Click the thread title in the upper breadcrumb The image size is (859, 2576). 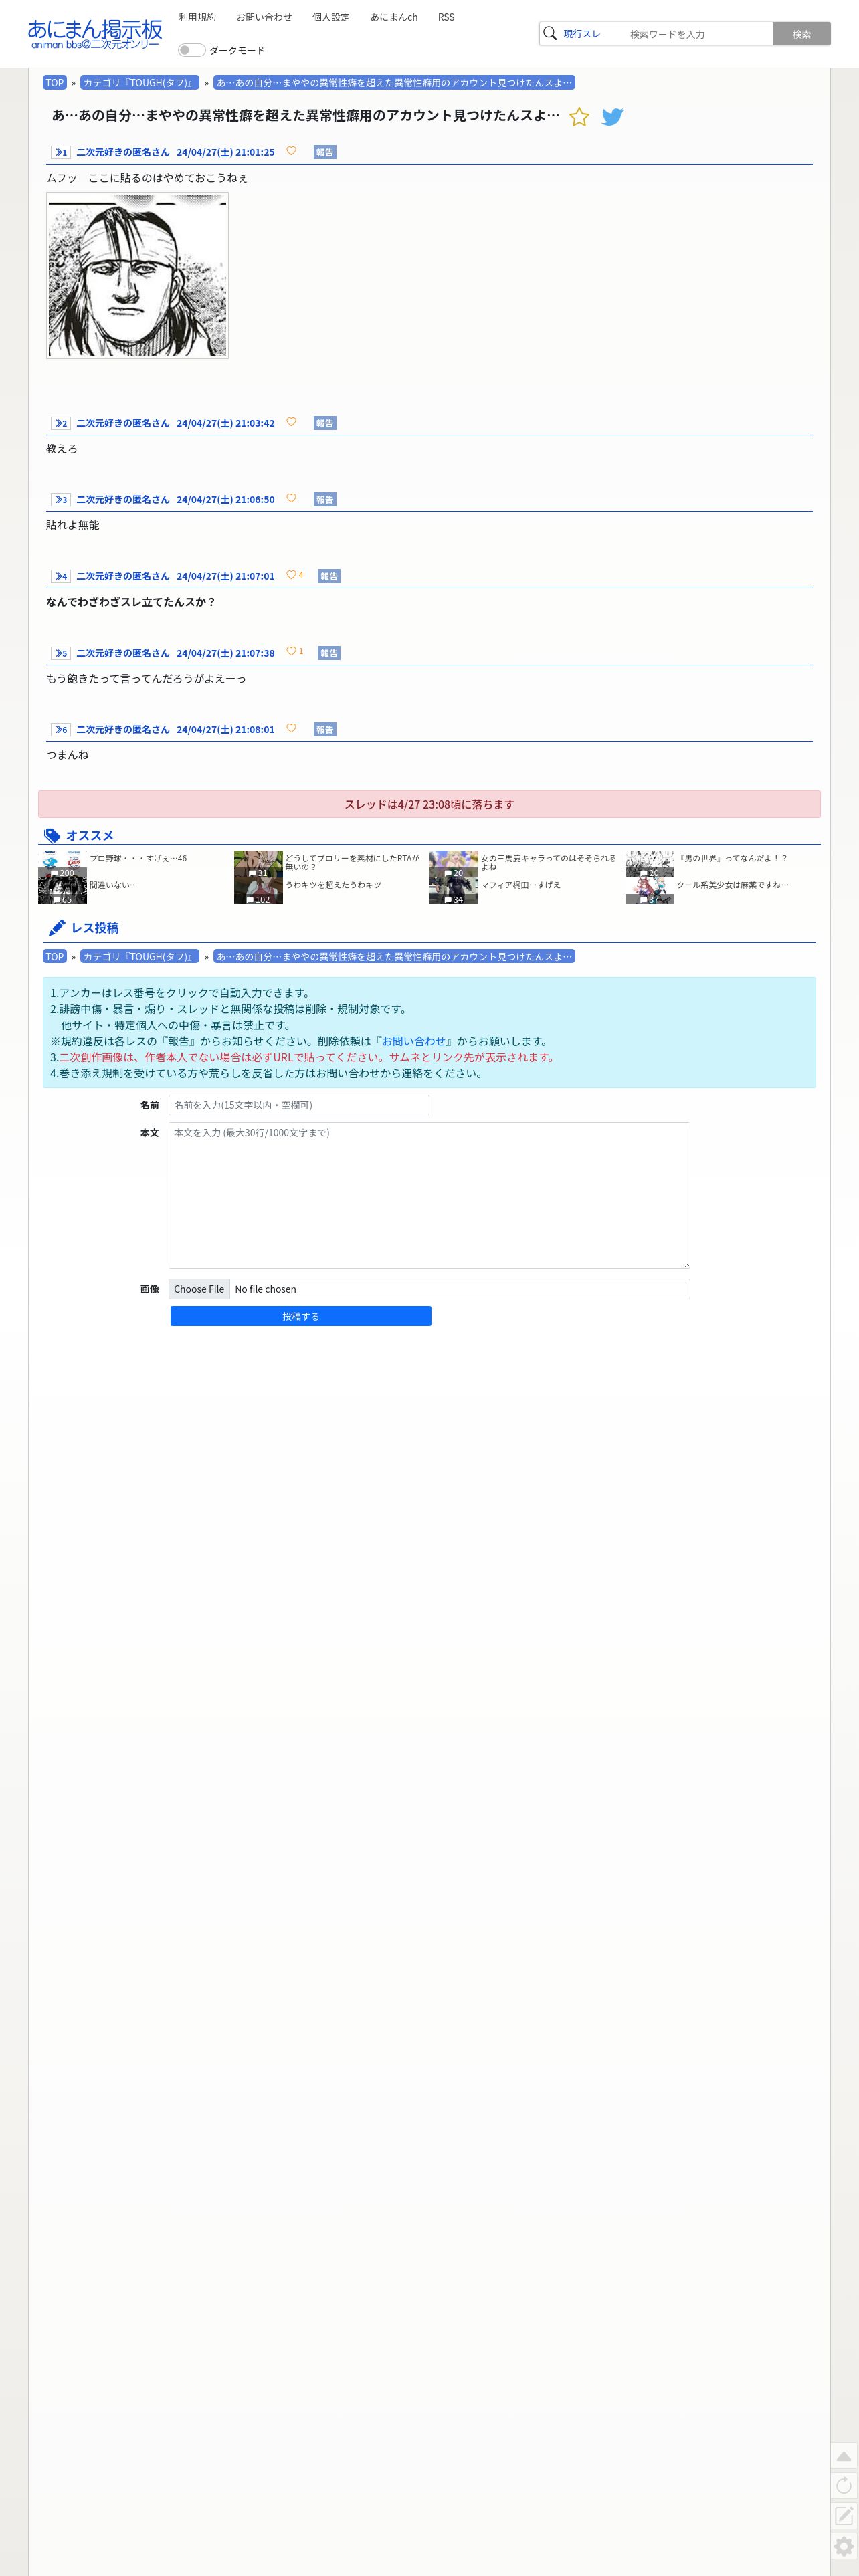click(394, 82)
